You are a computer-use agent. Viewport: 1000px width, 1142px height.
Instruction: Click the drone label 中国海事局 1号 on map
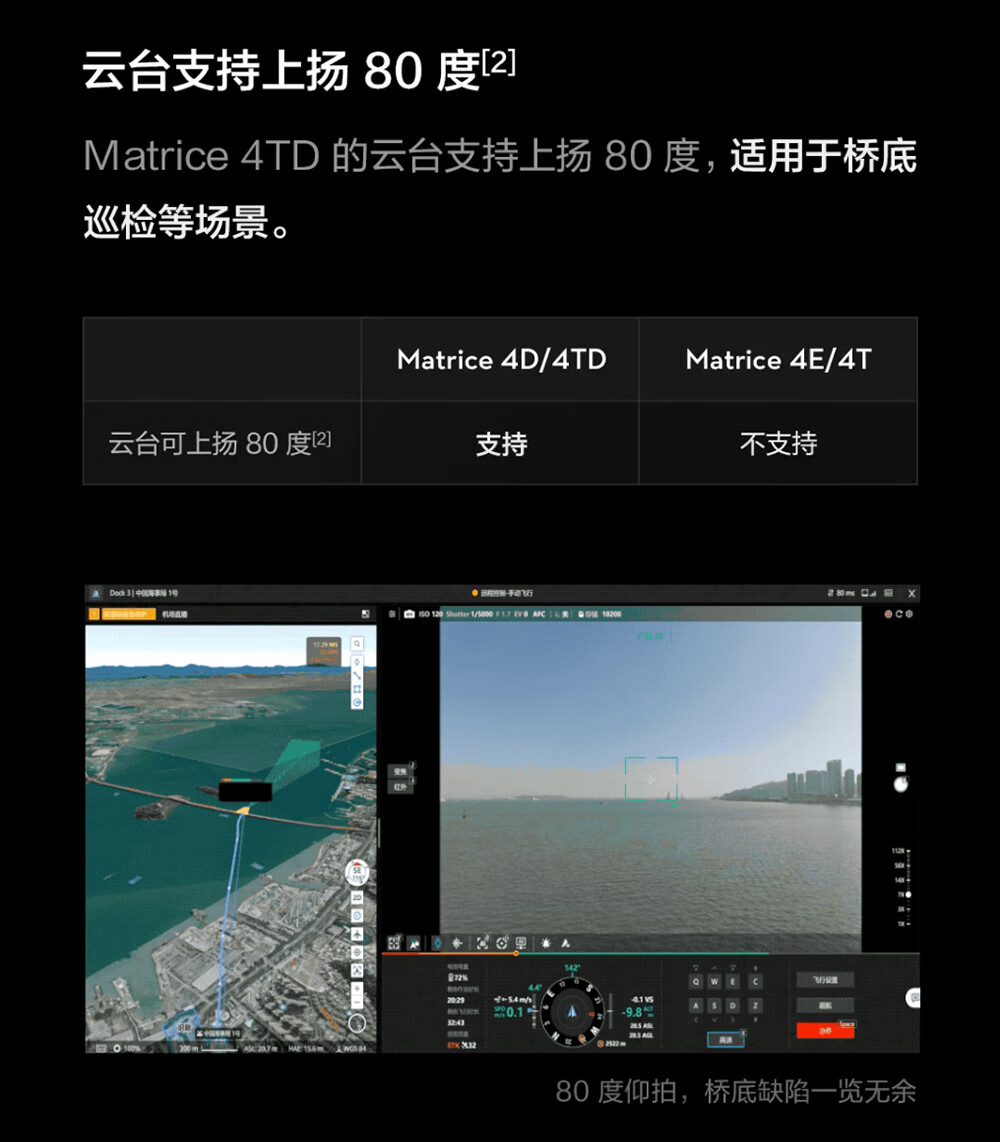216,1033
